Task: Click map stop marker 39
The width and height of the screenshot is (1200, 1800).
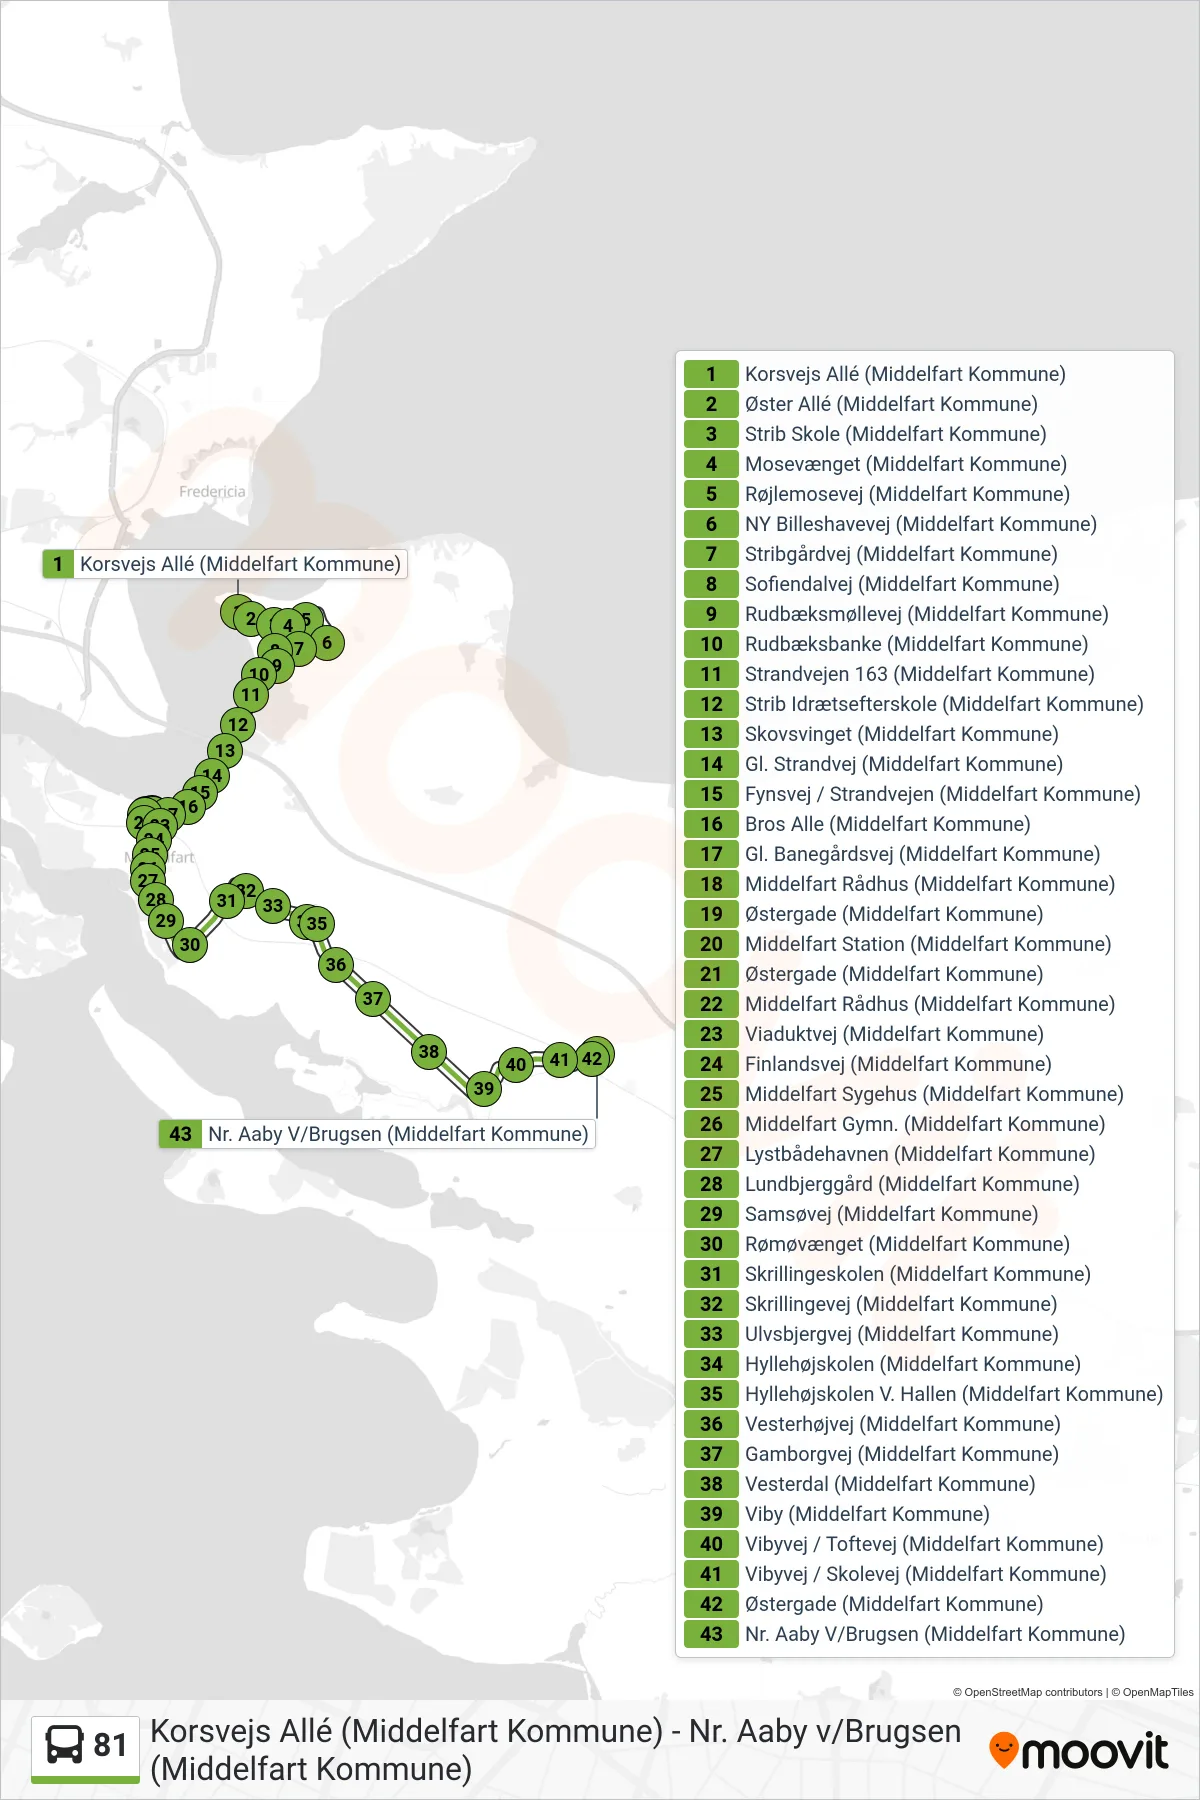Action: 484,1088
